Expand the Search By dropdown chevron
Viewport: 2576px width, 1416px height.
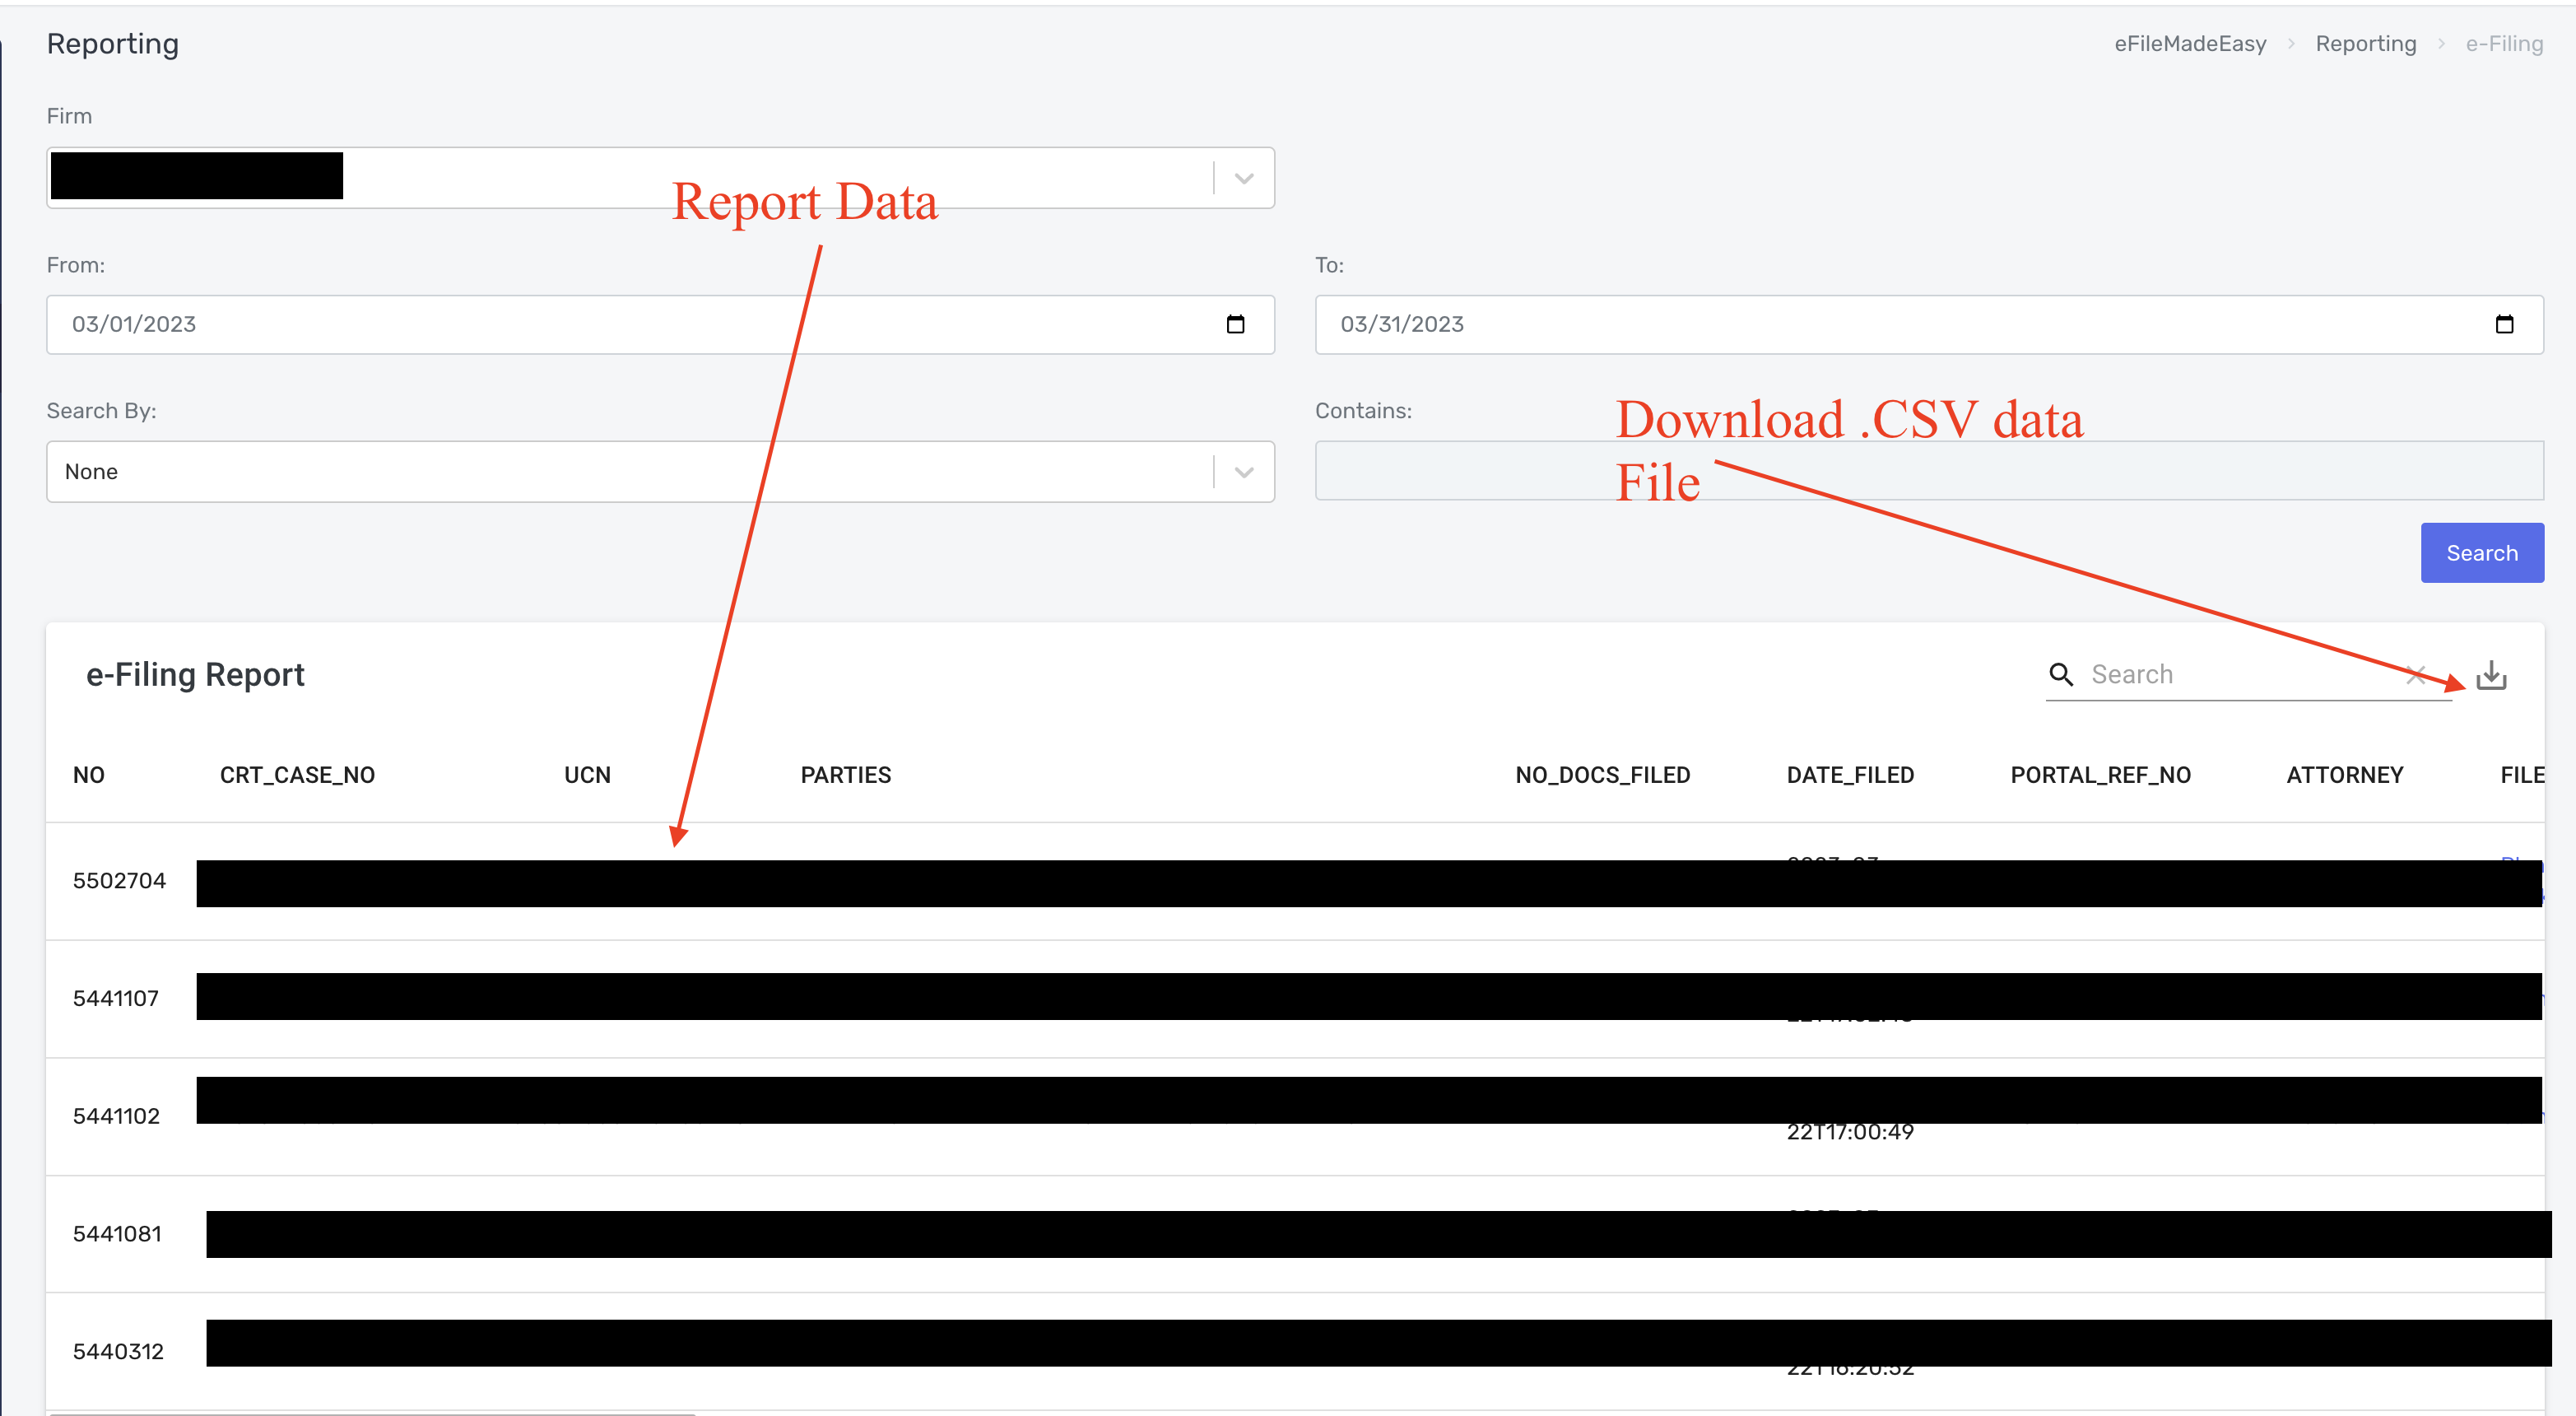(x=1244, y=472)
